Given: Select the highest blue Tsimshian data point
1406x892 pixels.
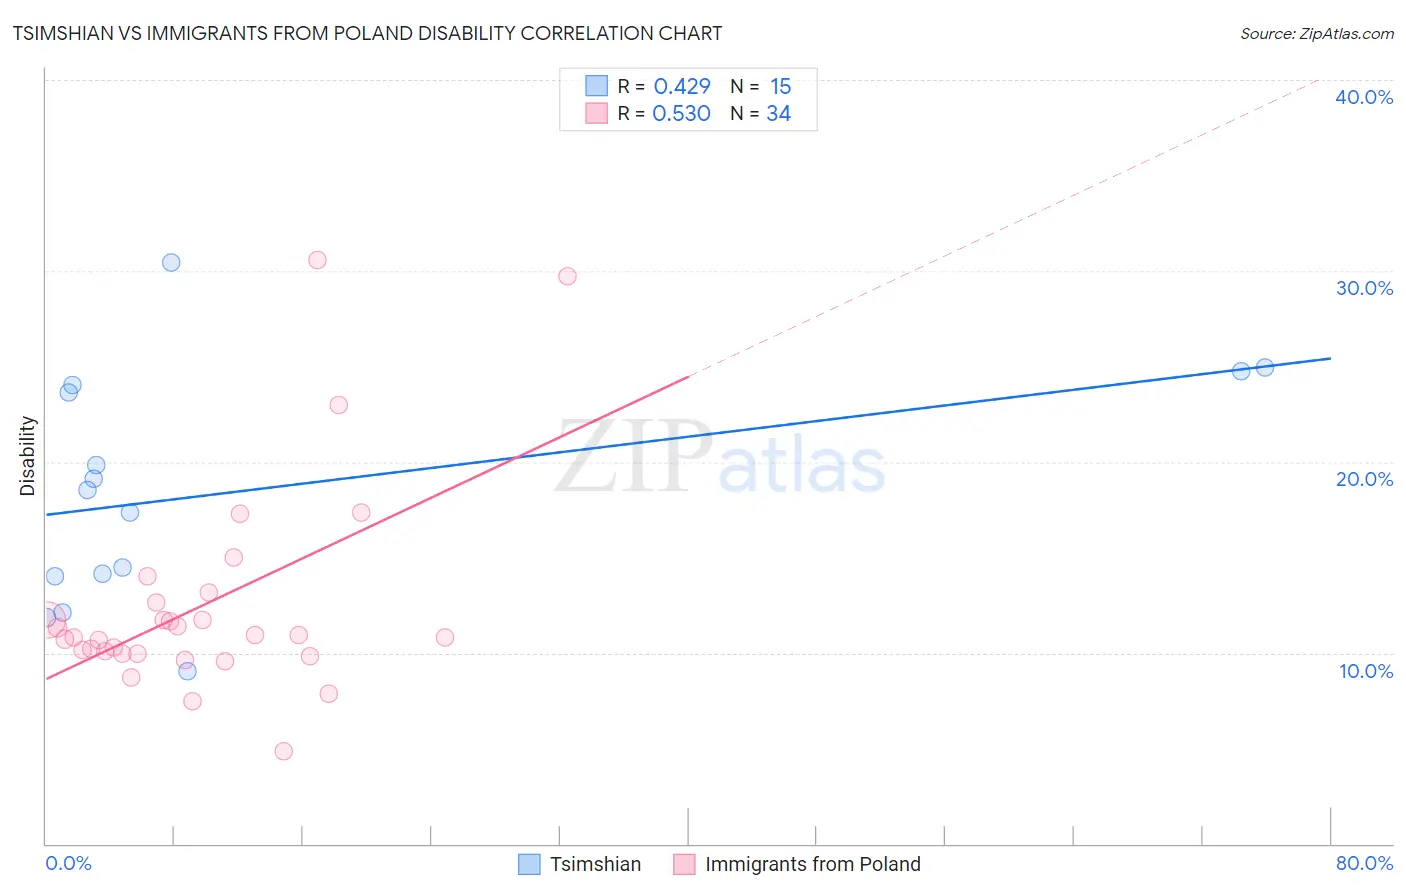Looking at the screenshot, I should point(171,262).
